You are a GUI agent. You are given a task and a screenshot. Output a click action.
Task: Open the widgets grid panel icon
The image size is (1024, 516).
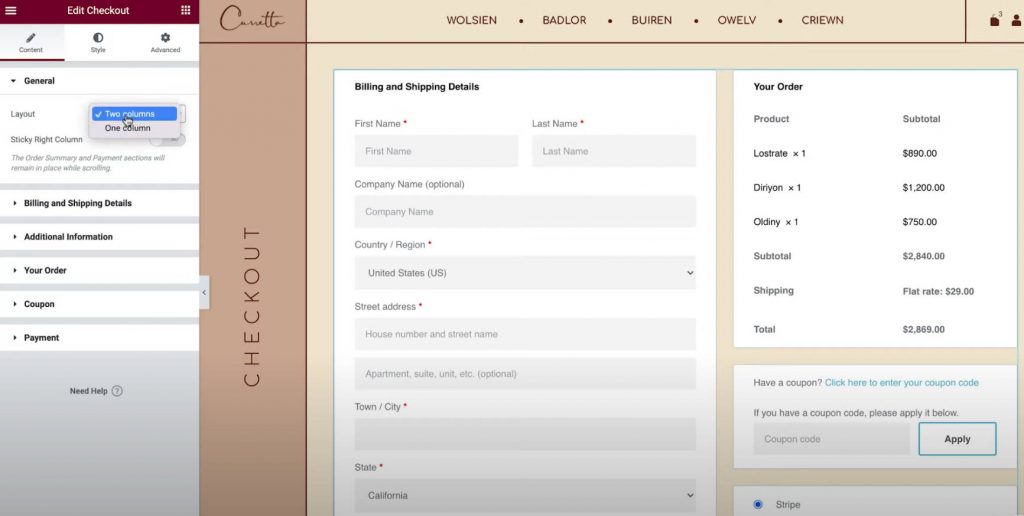[x=186, y=10]
